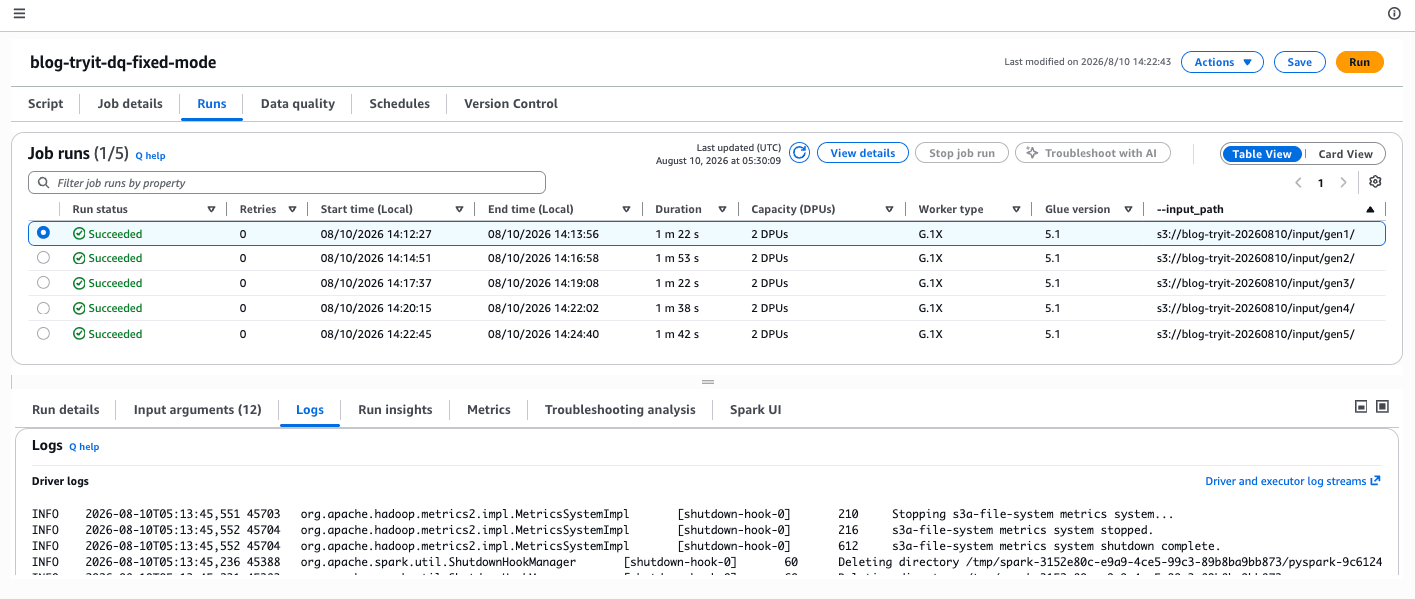Select the gen3 job run radio button
This screenshot has height=599, width=1415.
click(x=43, y=283)
